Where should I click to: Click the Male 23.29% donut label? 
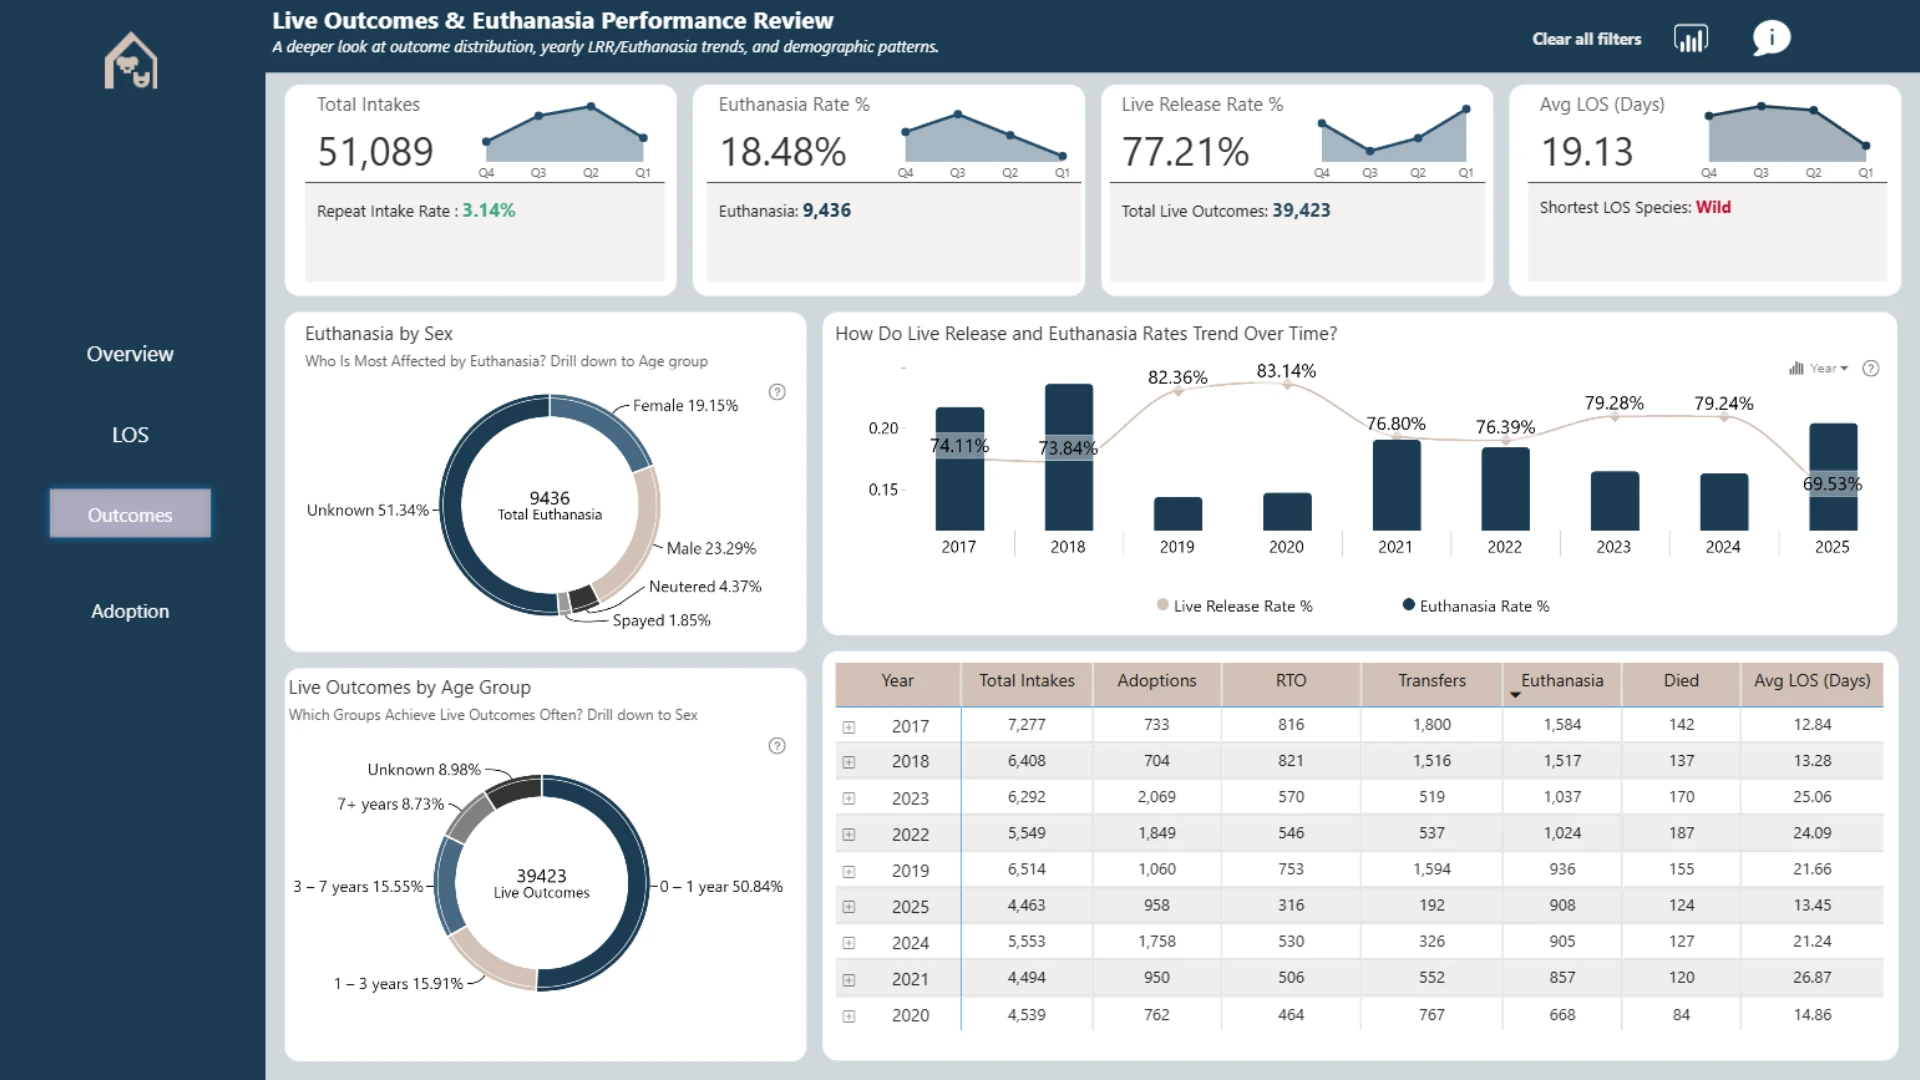pos(711,548)
